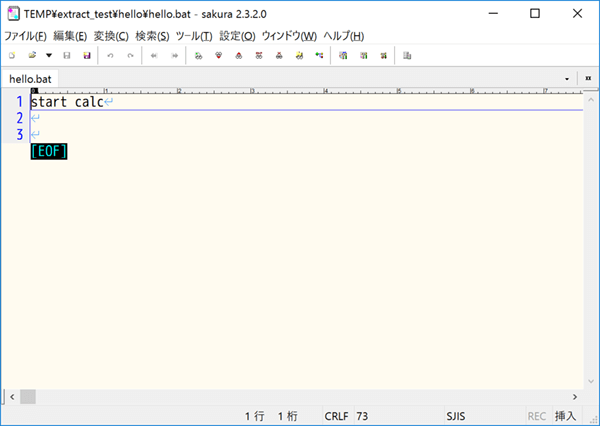This screenshot has height=426, width=600.
Task: Close the tab with the tab-bar close button
Action: [x=588, y=78]
